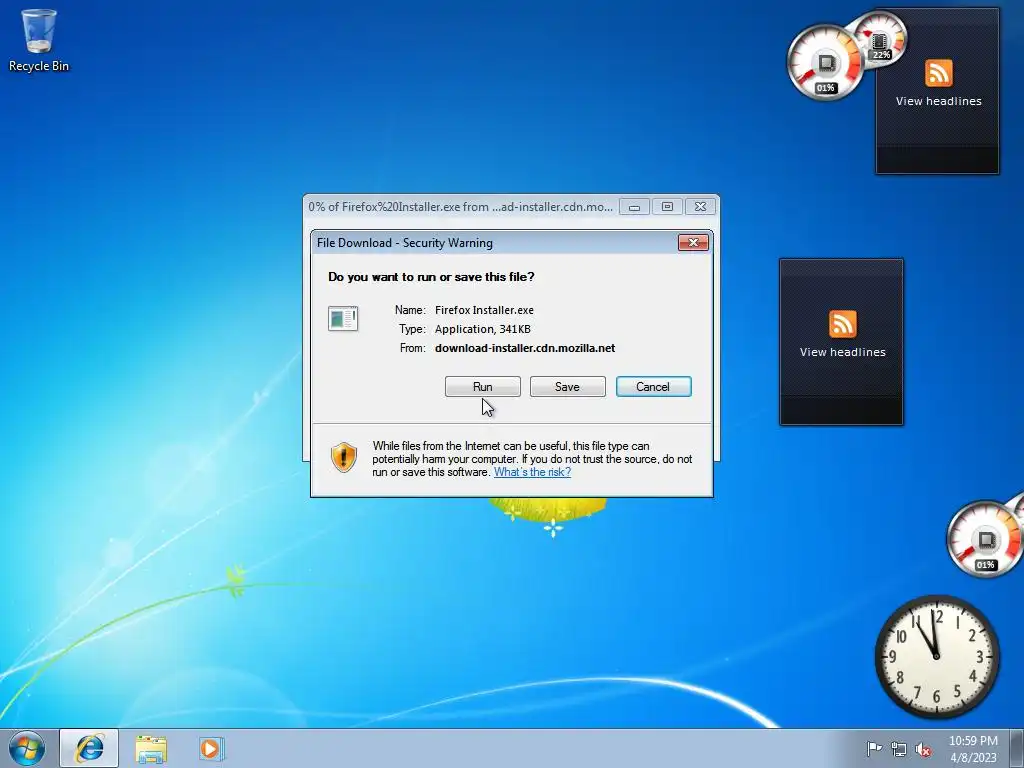Click the memory meter showing 22%

880,39
